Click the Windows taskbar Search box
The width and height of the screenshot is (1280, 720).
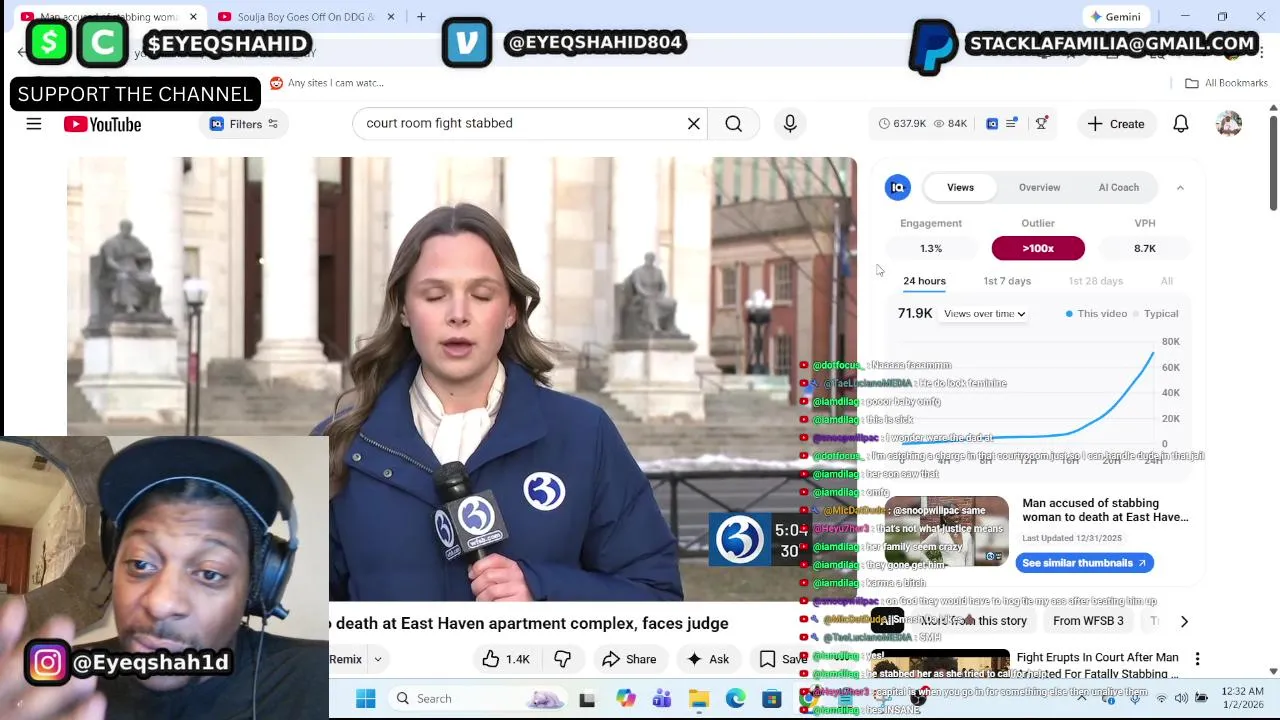point(476,698)
